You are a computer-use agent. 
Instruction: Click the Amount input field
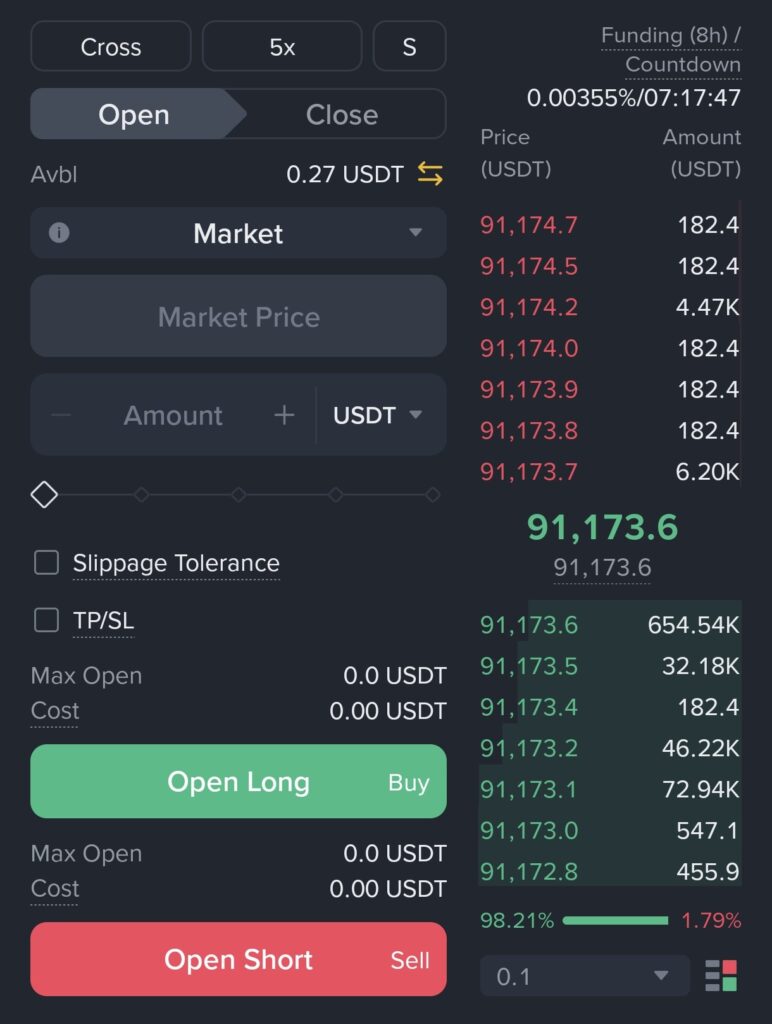coord(173,415)
